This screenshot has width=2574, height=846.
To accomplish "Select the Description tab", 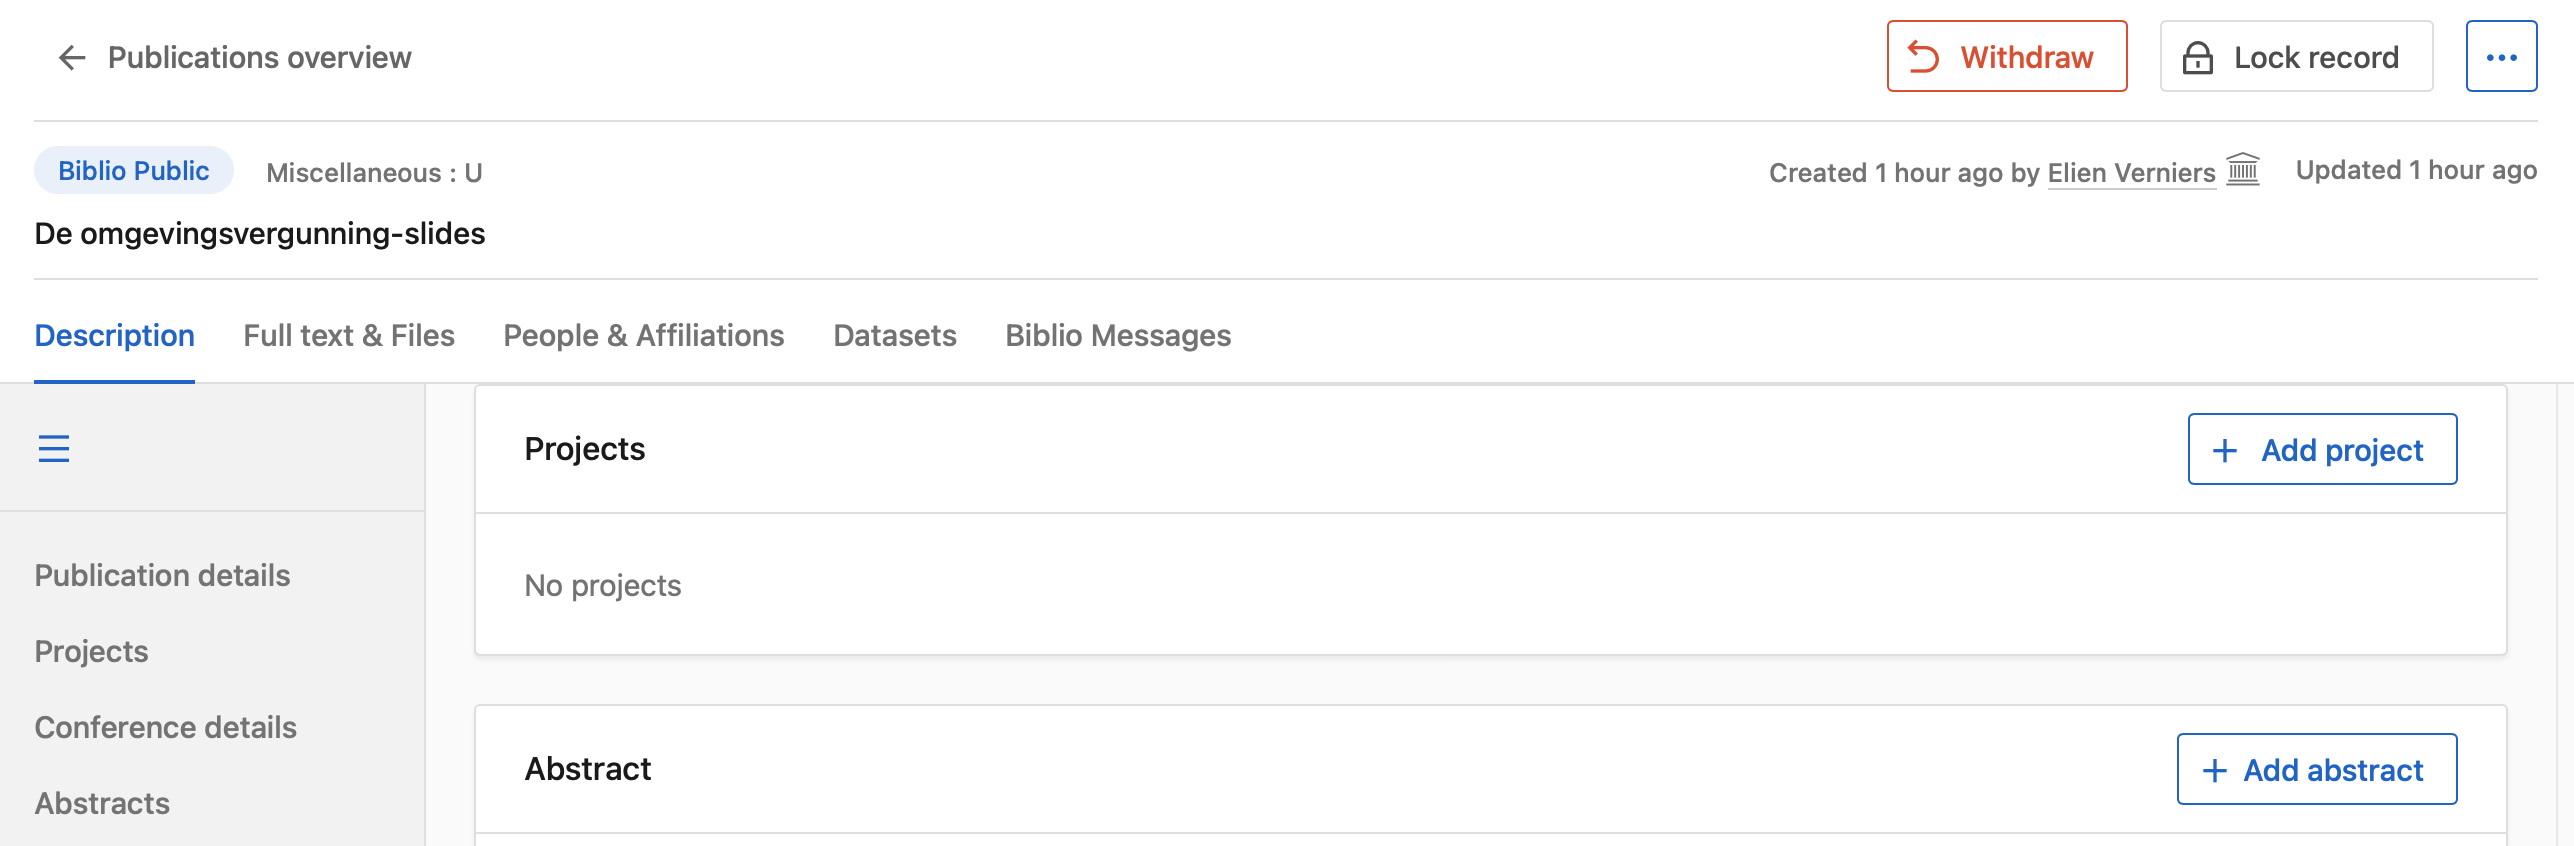I will tap(114, 335).
